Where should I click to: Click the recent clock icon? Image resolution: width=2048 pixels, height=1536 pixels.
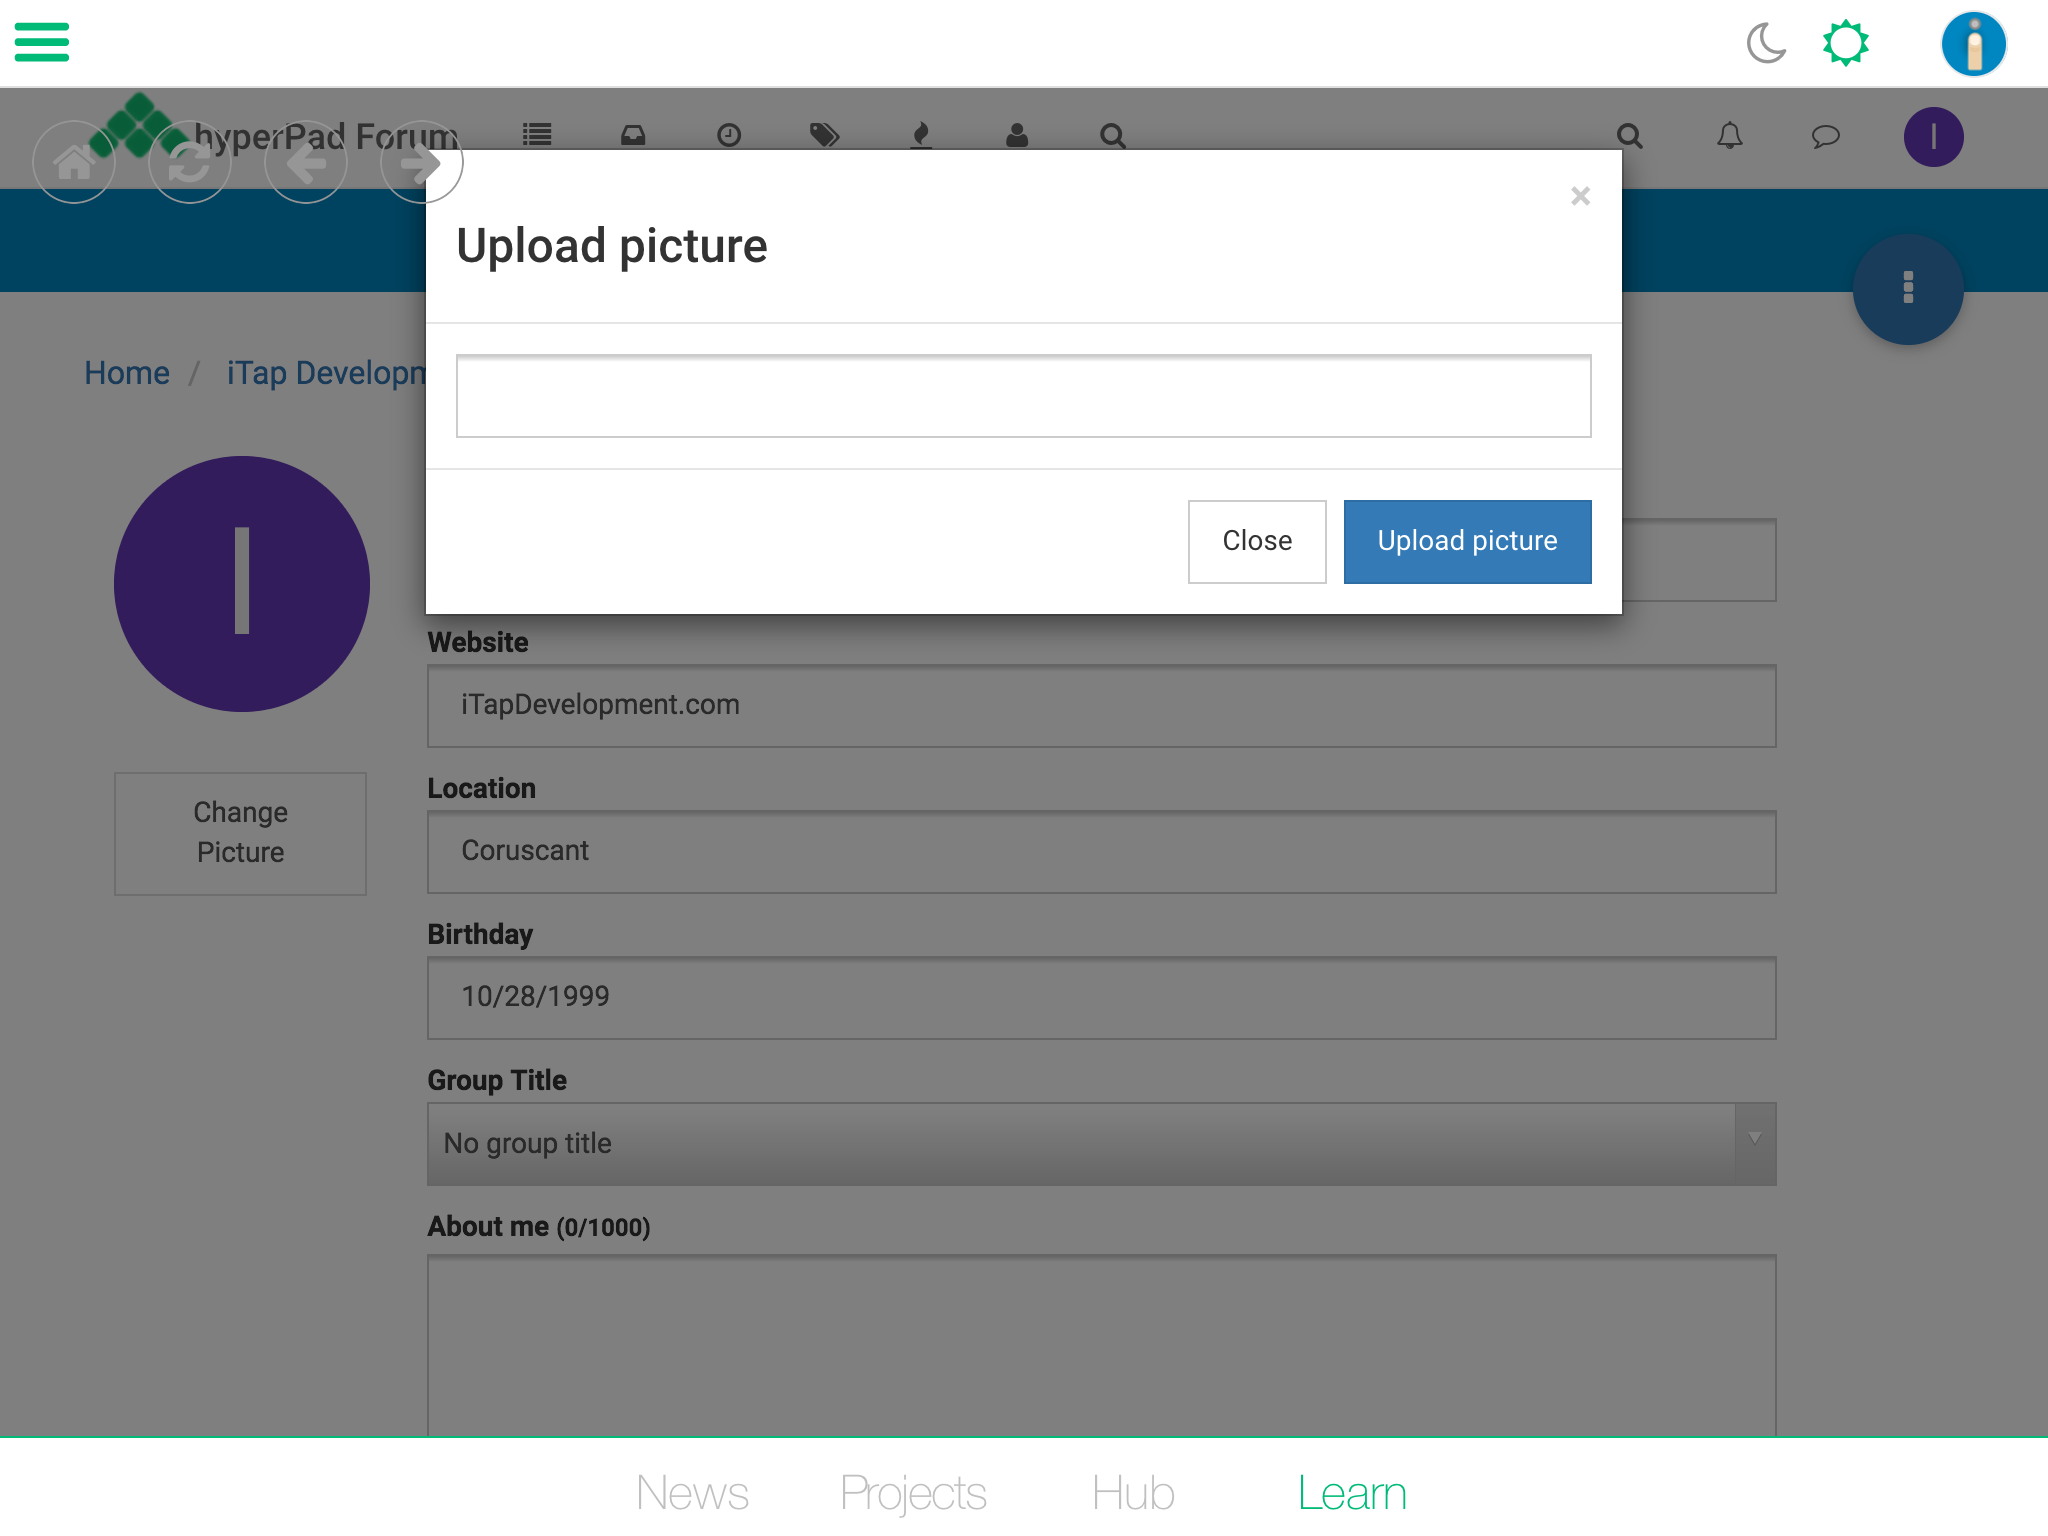pyautogui.click(x=729, y=135)
